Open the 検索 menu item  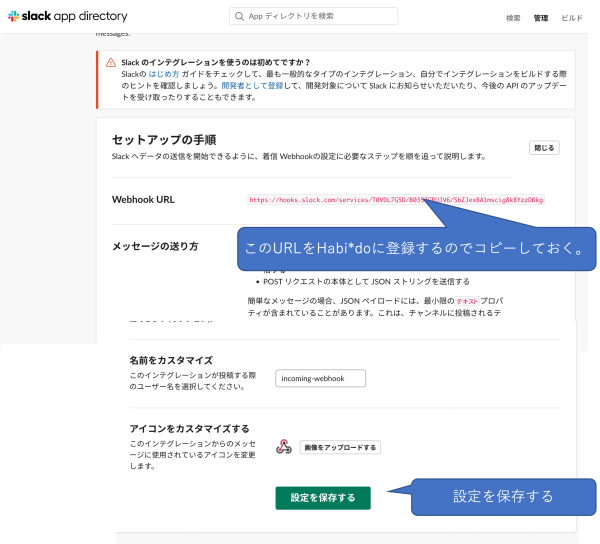point(513,18)
